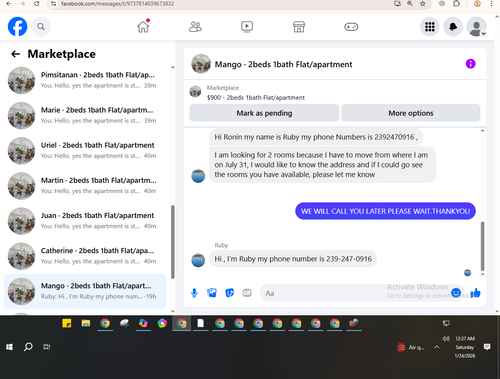
Task: Open the Windows notification center icon
Action: (x=487, y=347)
